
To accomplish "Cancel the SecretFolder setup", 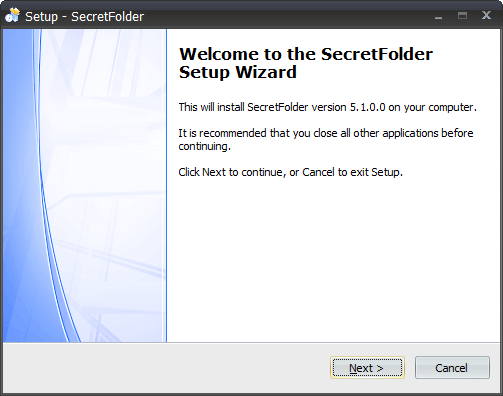I will tap(452, 368).
